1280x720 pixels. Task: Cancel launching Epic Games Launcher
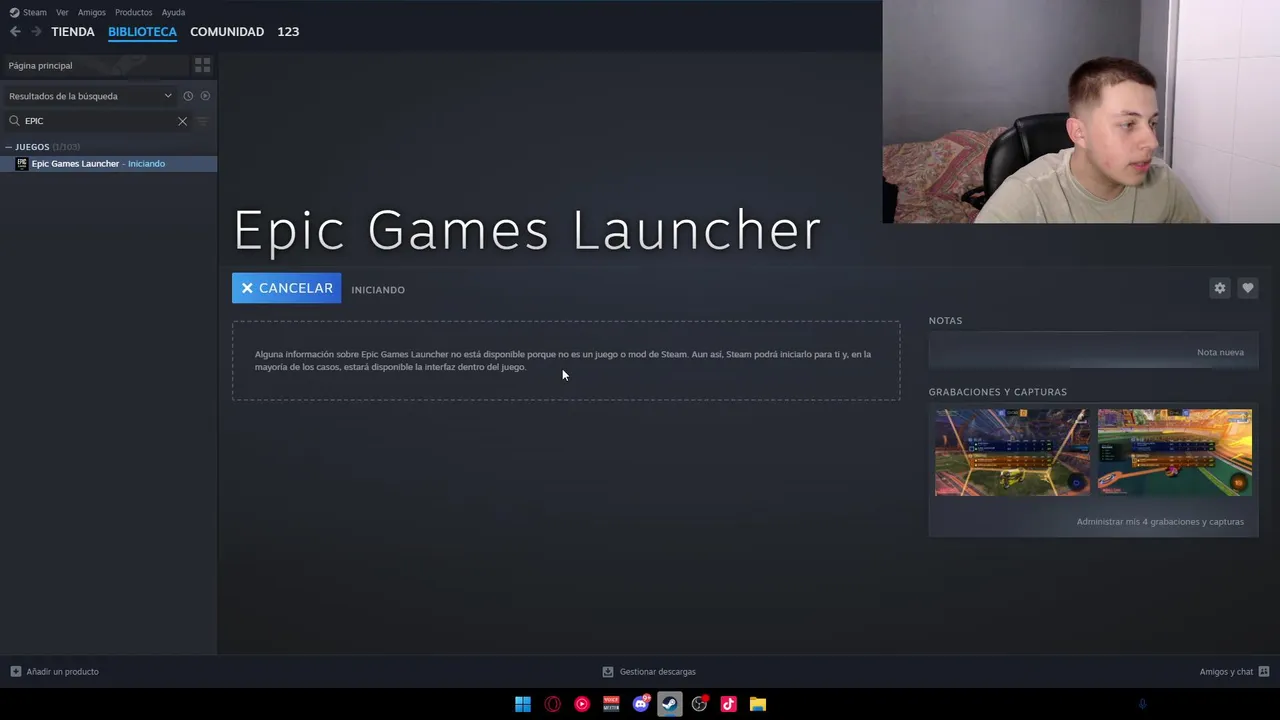(286, 288)
